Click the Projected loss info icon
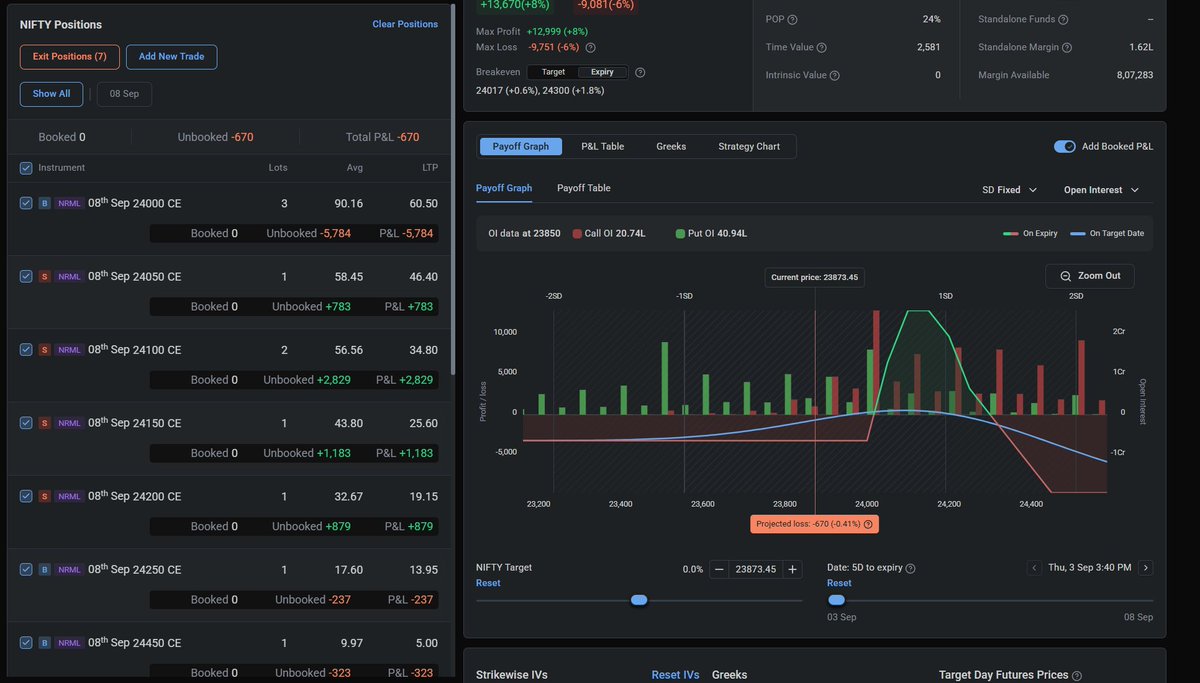The height and width of the screenshot is (683, 1200). pyautogui.click(x=868, y=524)
